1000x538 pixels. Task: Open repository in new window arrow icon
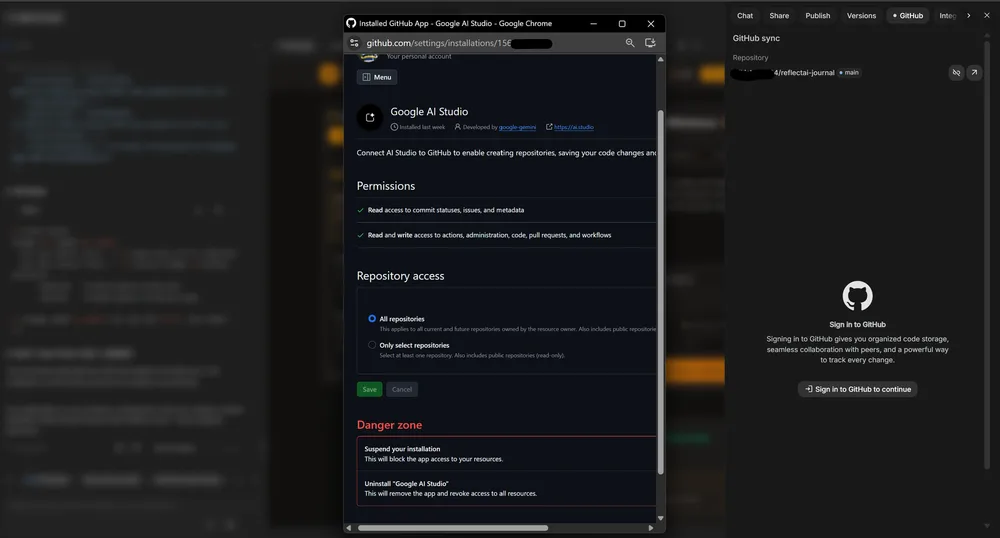(974, 73)
